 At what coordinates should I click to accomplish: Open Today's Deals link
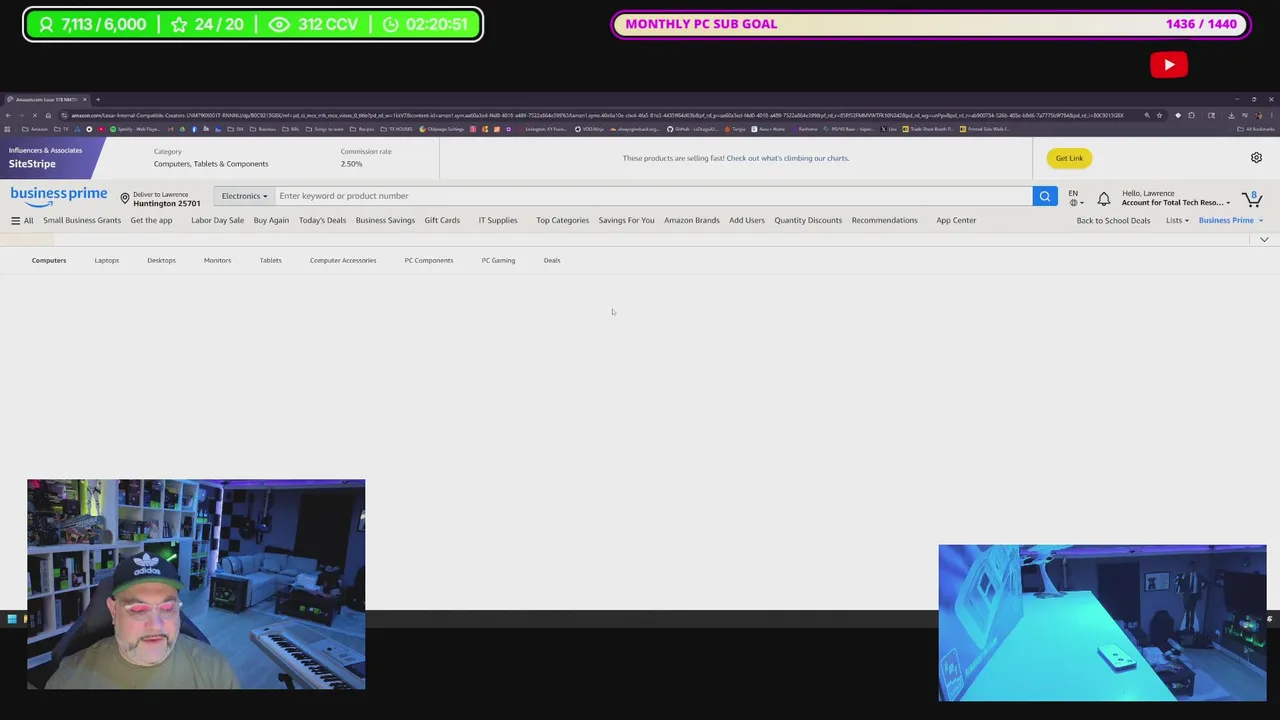click(x=322, y=220)
